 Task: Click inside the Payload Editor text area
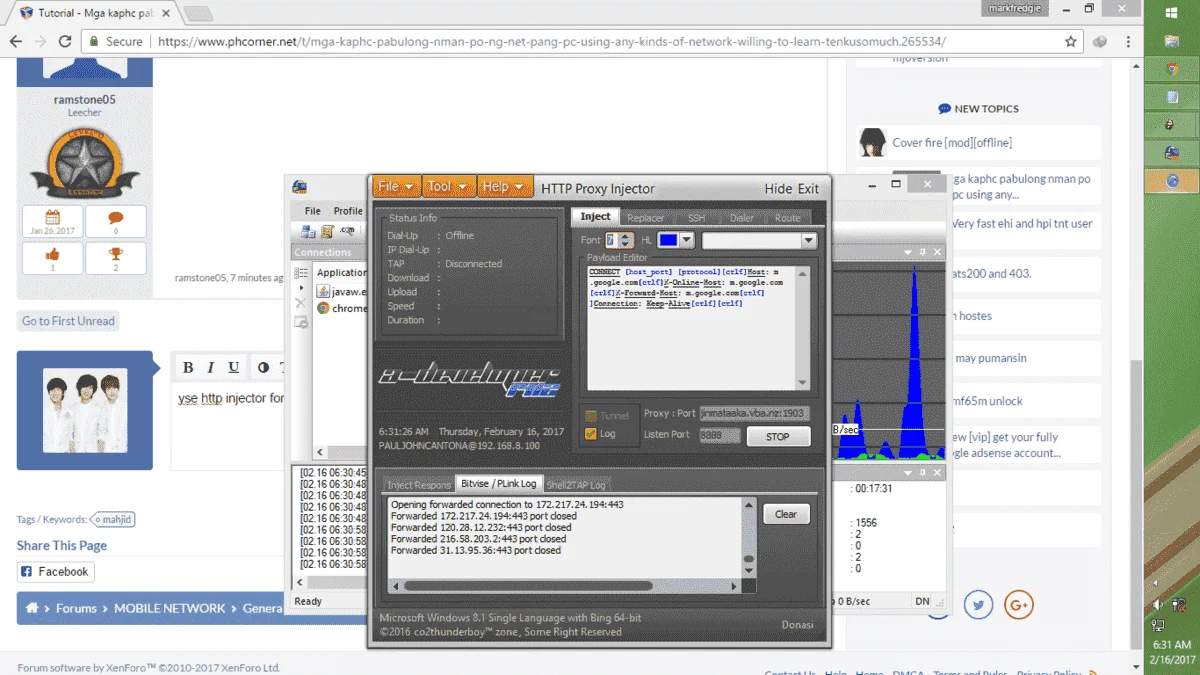point(691,327)
